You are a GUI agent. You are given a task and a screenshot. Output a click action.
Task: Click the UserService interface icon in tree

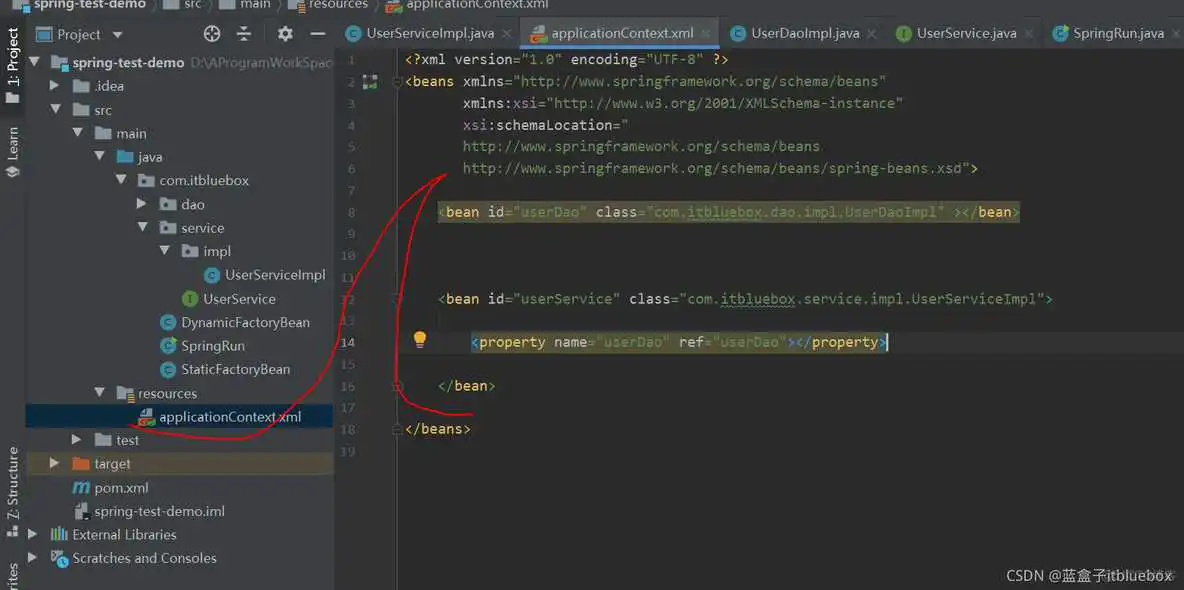click(x=190, y=298)
